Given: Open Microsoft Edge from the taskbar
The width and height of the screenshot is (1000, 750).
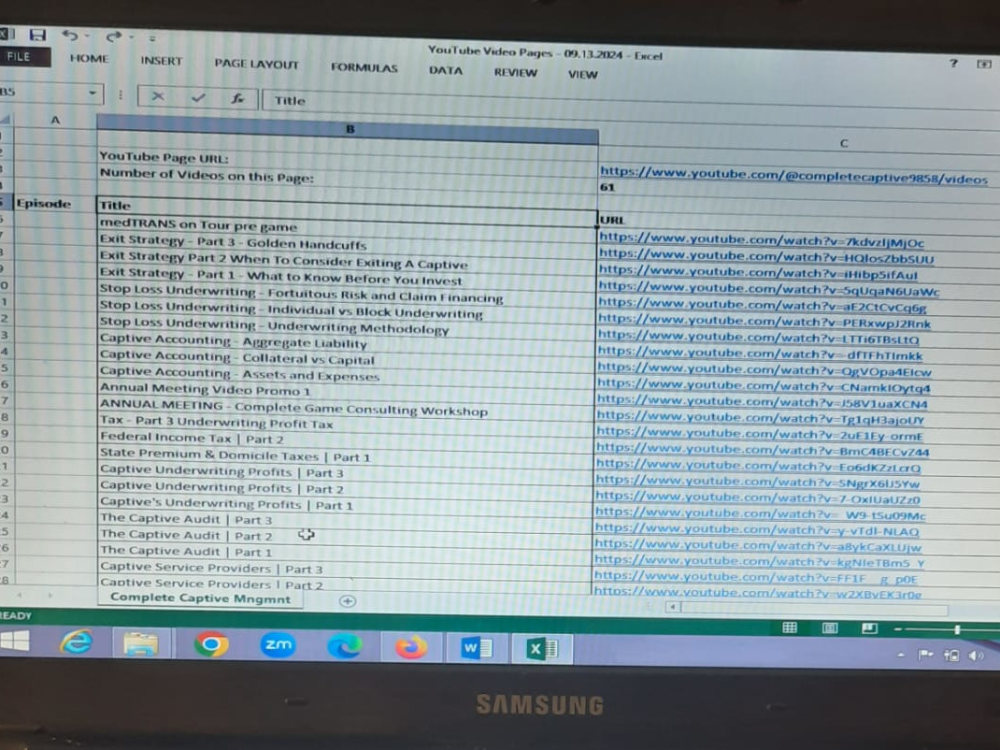Looking at the screenshot, I should click(x=344, y=647).
